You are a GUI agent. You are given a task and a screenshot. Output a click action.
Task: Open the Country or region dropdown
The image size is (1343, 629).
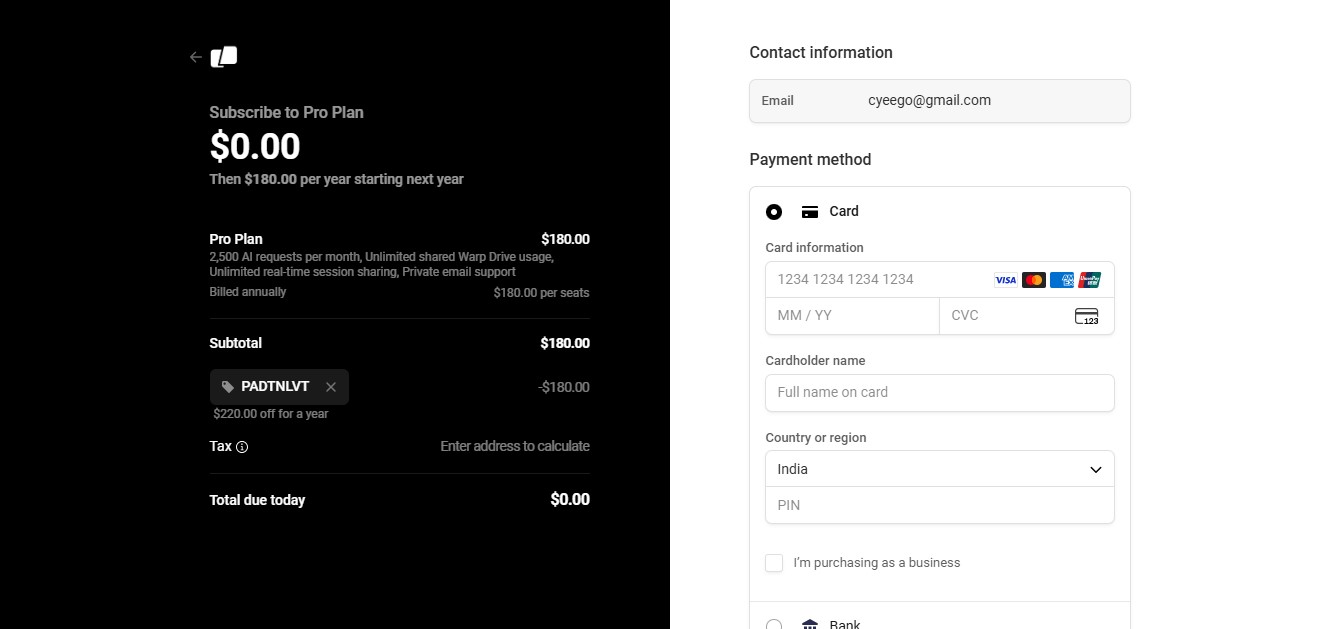tap(939, 469)
